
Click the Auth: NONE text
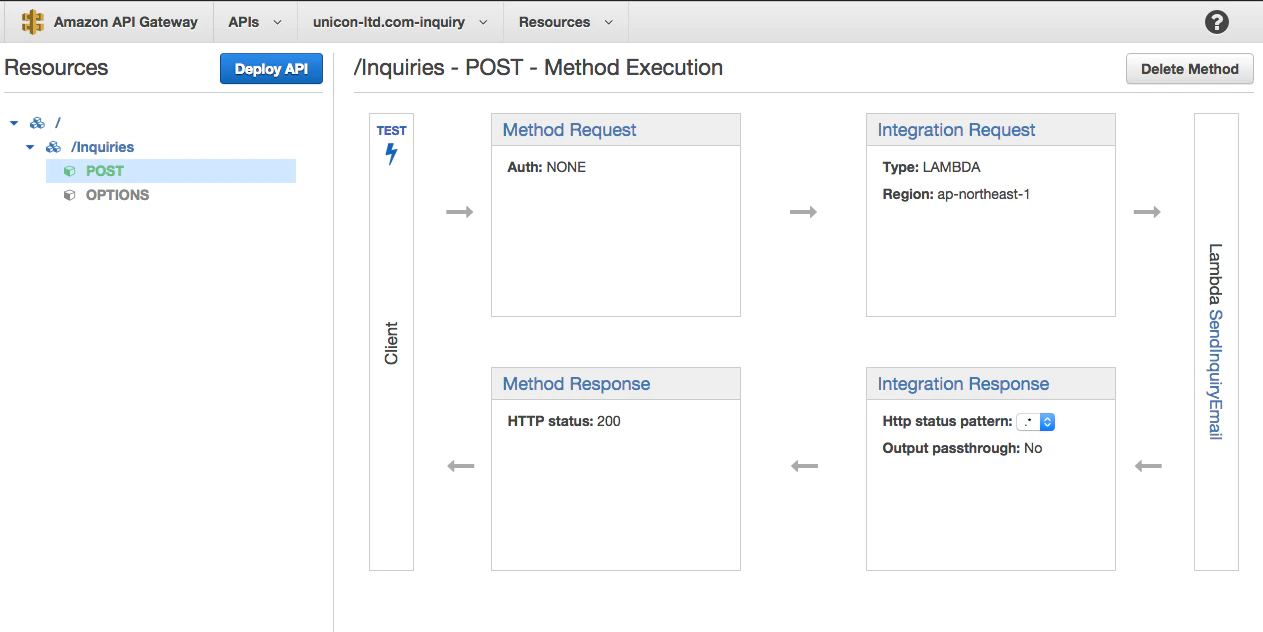[x=547, y=167]
